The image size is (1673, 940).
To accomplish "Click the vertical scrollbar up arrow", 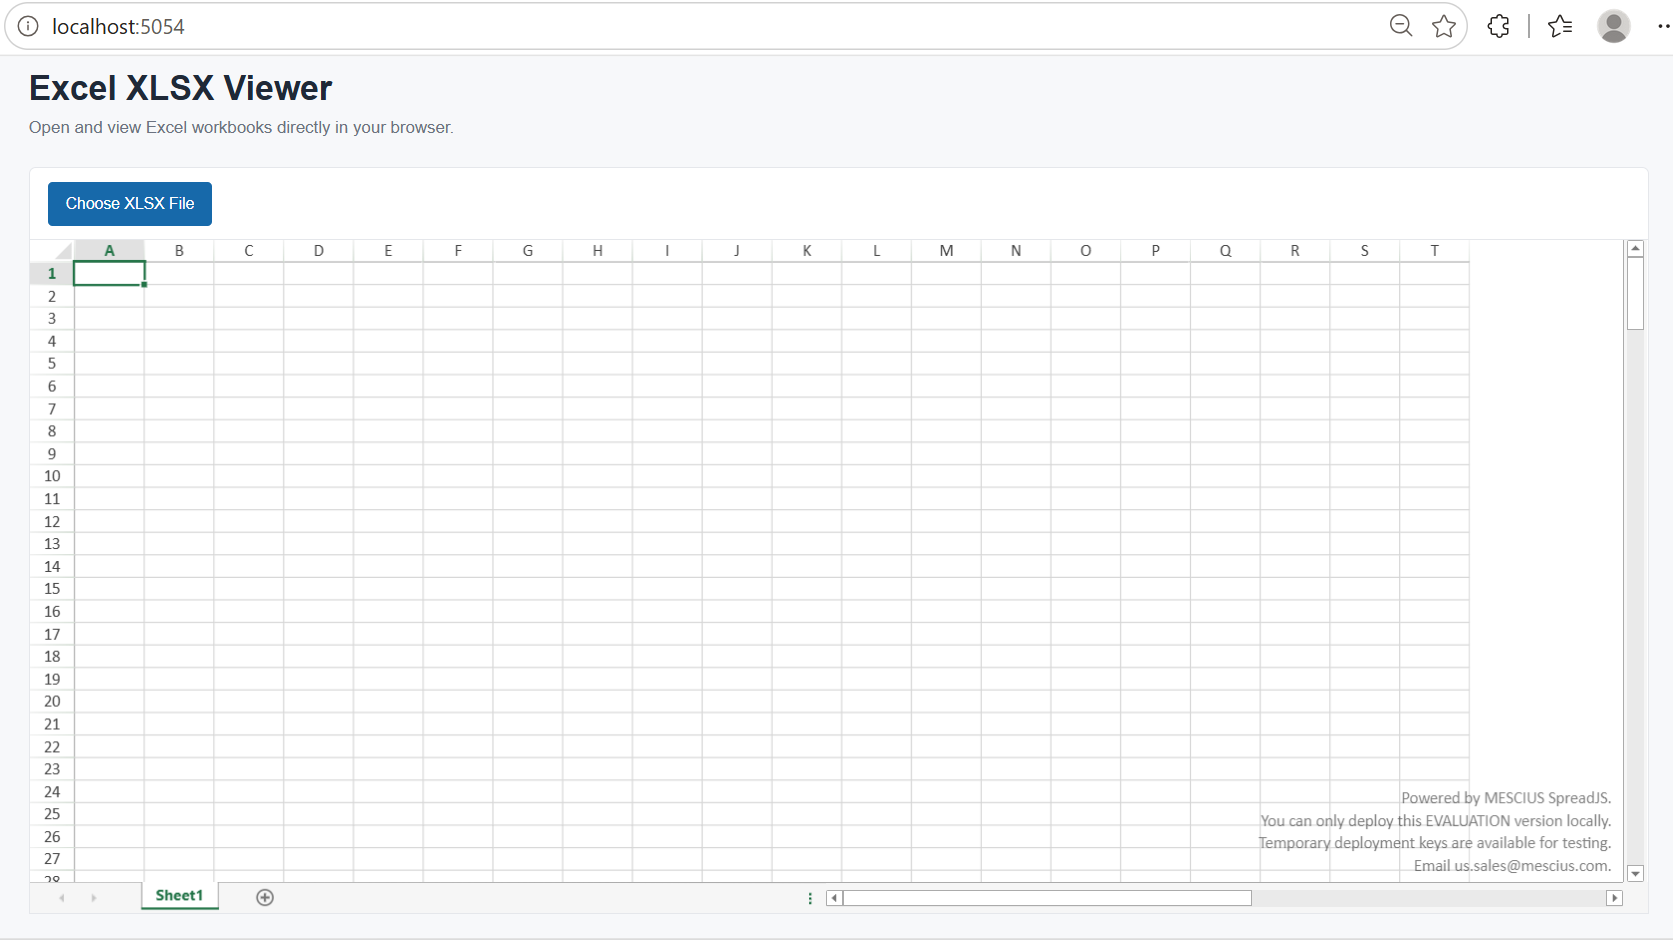I will [x=1636, y=249].
